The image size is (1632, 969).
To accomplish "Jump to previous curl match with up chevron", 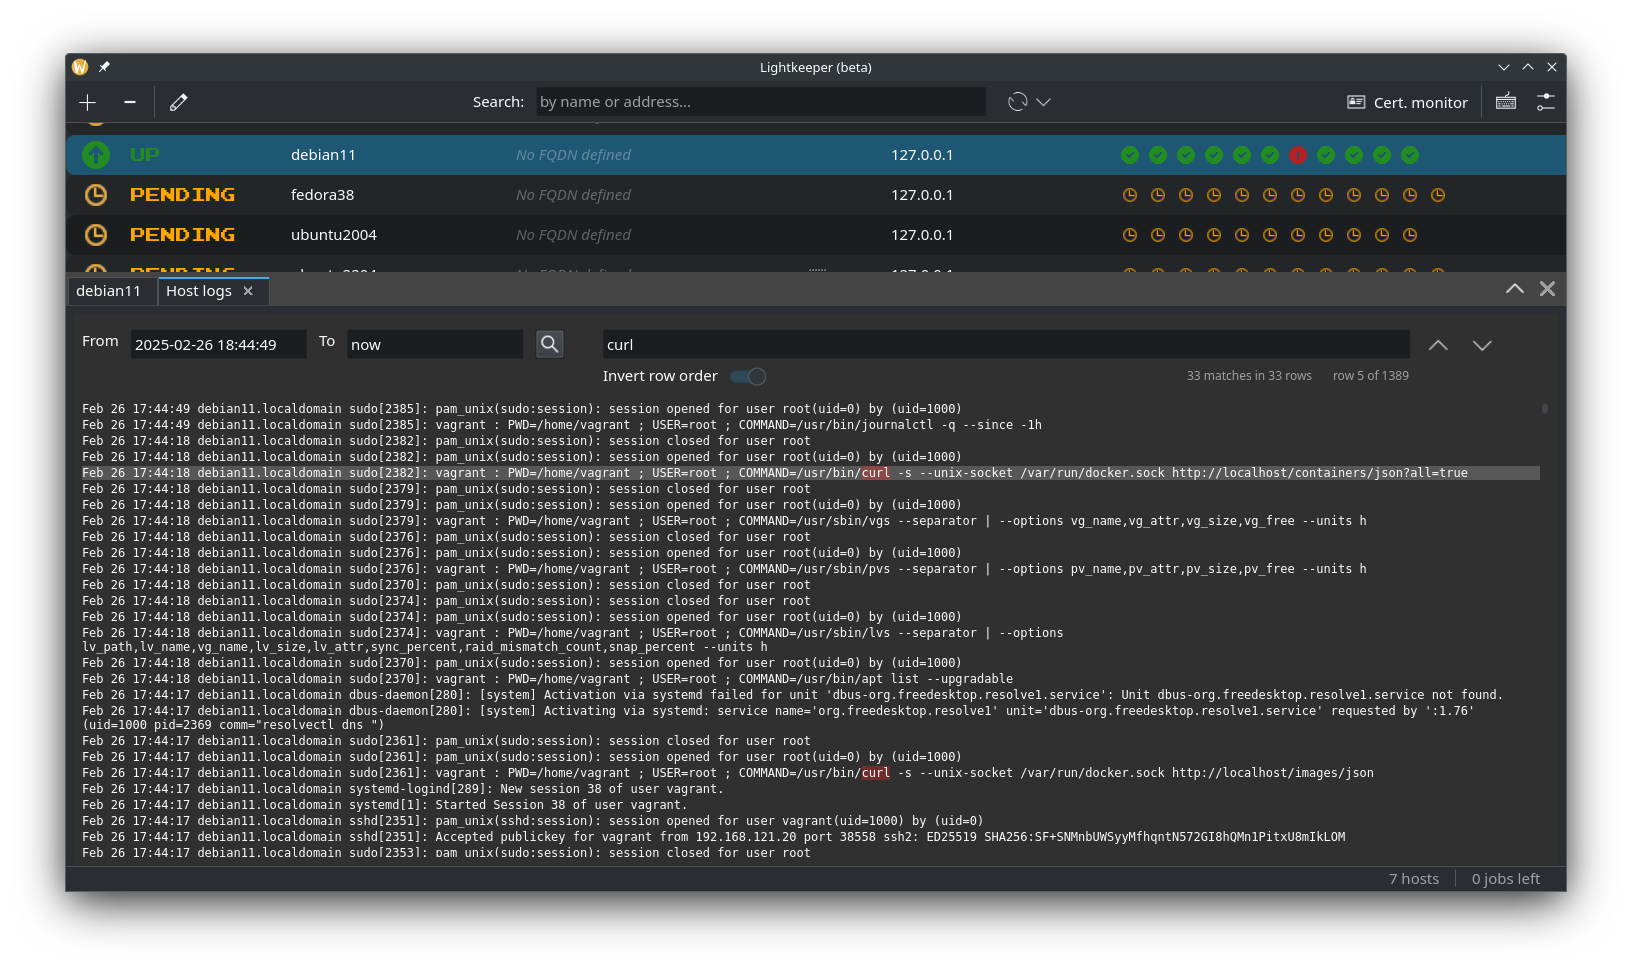I will coord(1438,345).
